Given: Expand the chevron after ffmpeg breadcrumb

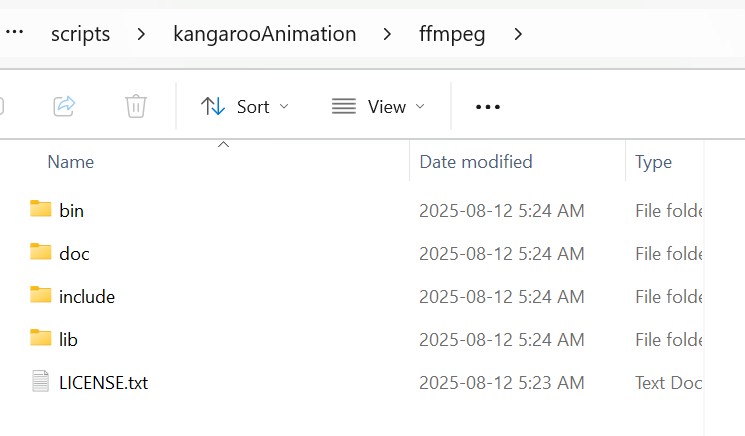Looking at the screenshot, I should [518, 34].
